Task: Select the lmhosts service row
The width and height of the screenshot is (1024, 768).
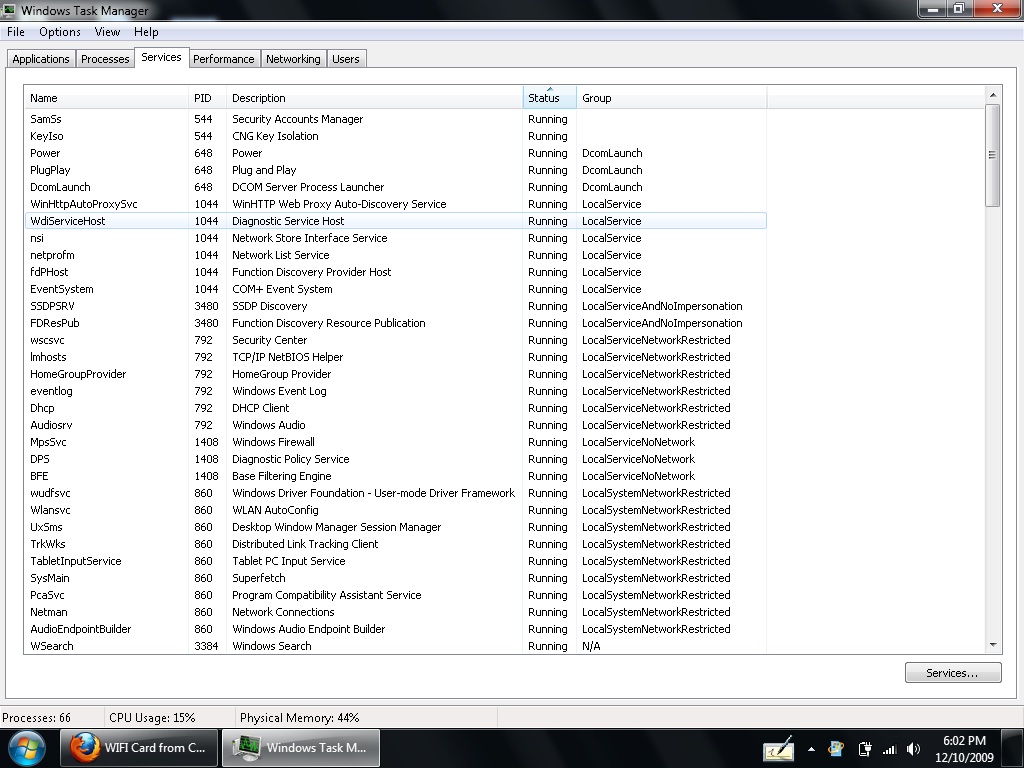Action: tap(395, 357)
